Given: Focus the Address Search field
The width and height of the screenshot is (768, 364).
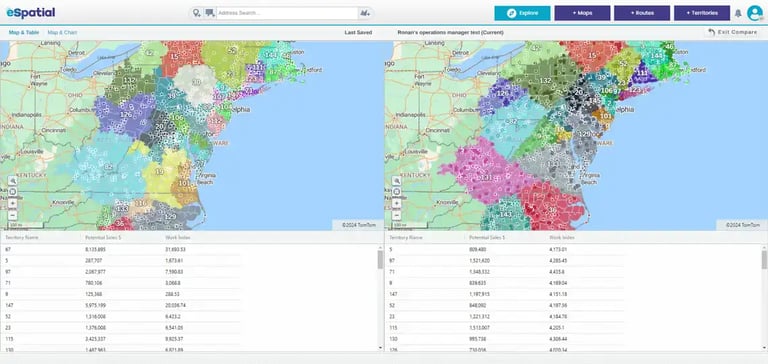Looking at the screenshot, I should pyautogui.click(x=287, y=13).
